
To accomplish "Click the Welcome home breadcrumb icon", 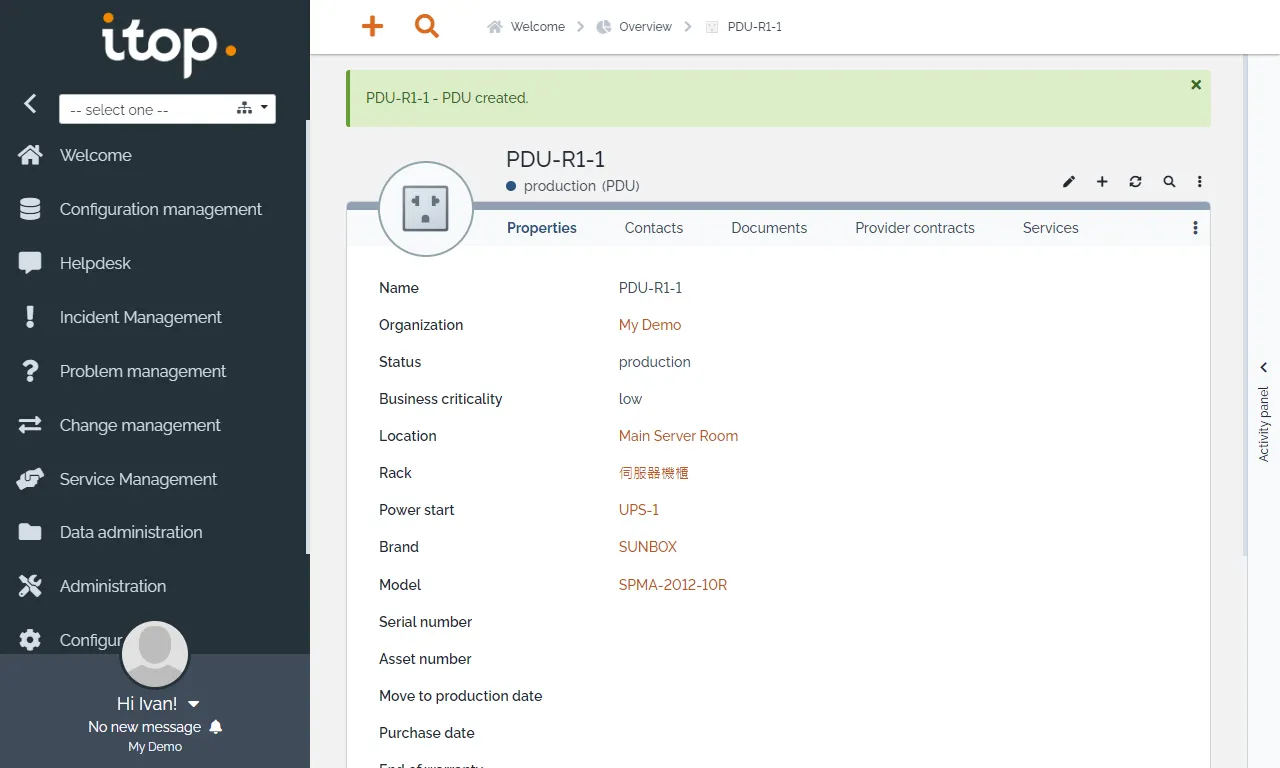I will click(x=495, y=27).
